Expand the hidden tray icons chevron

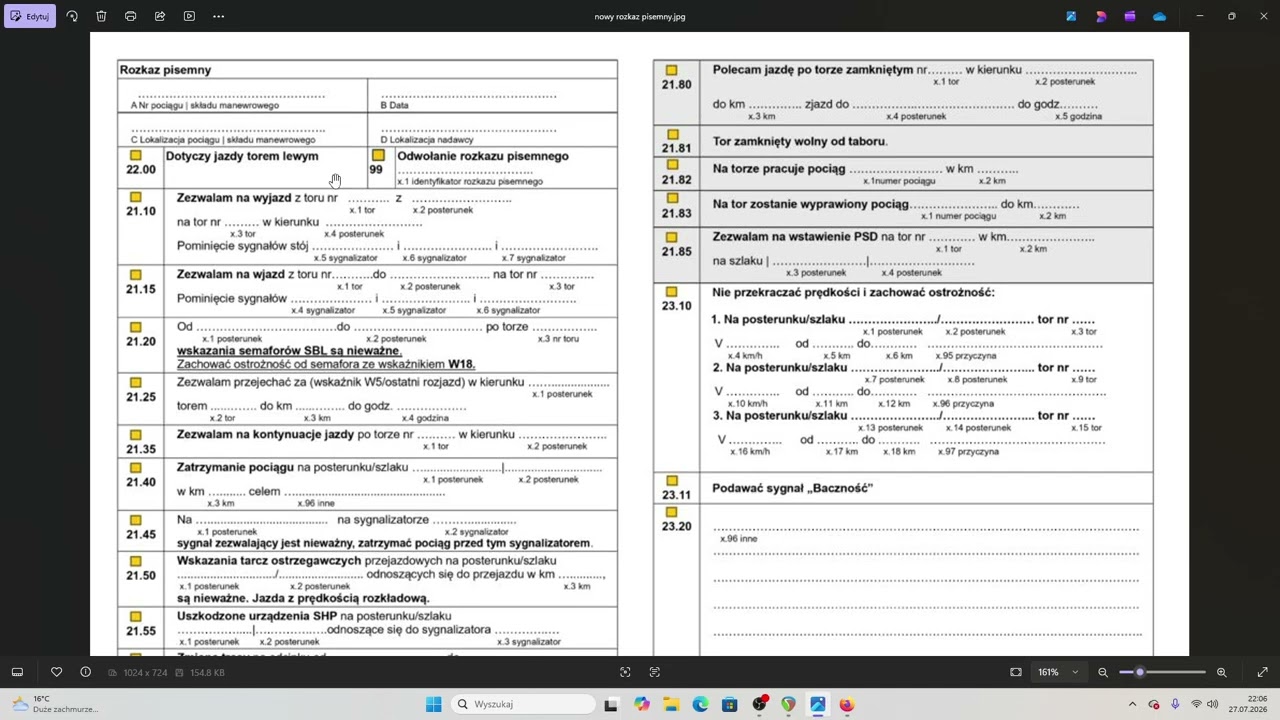pyautogui.click(x=1132, y=704)
